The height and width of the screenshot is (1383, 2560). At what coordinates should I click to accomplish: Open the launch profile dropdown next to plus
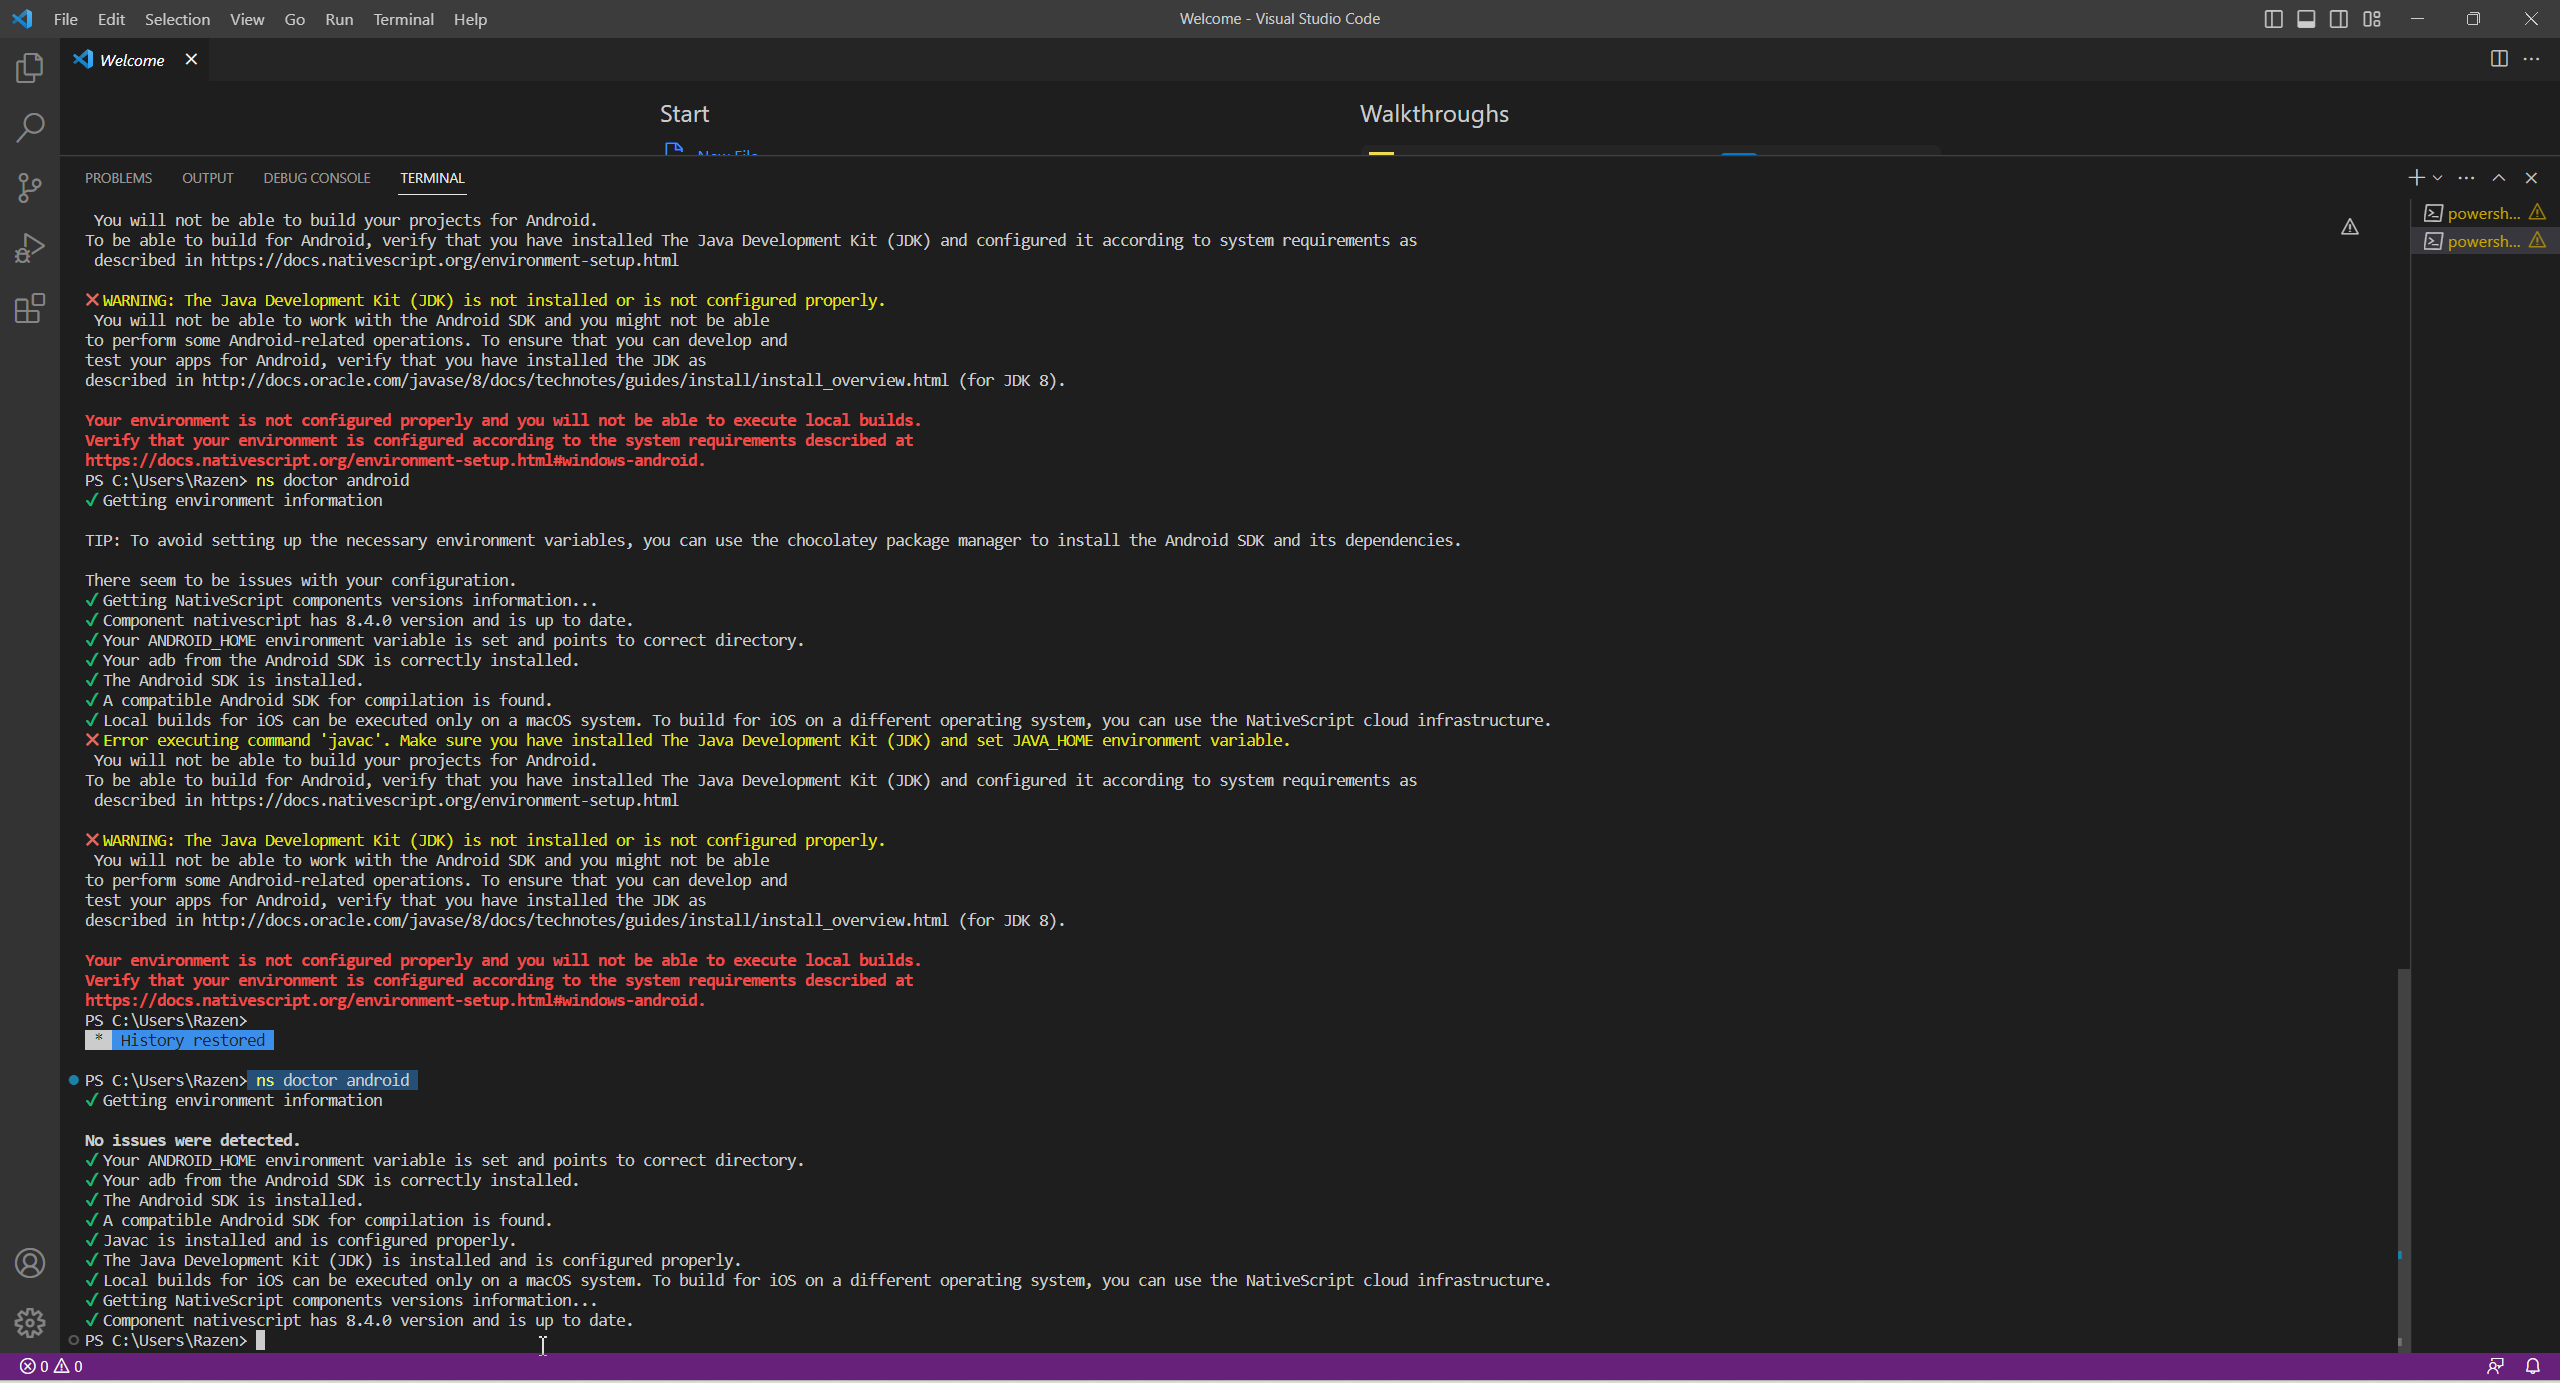(2438, 178)
